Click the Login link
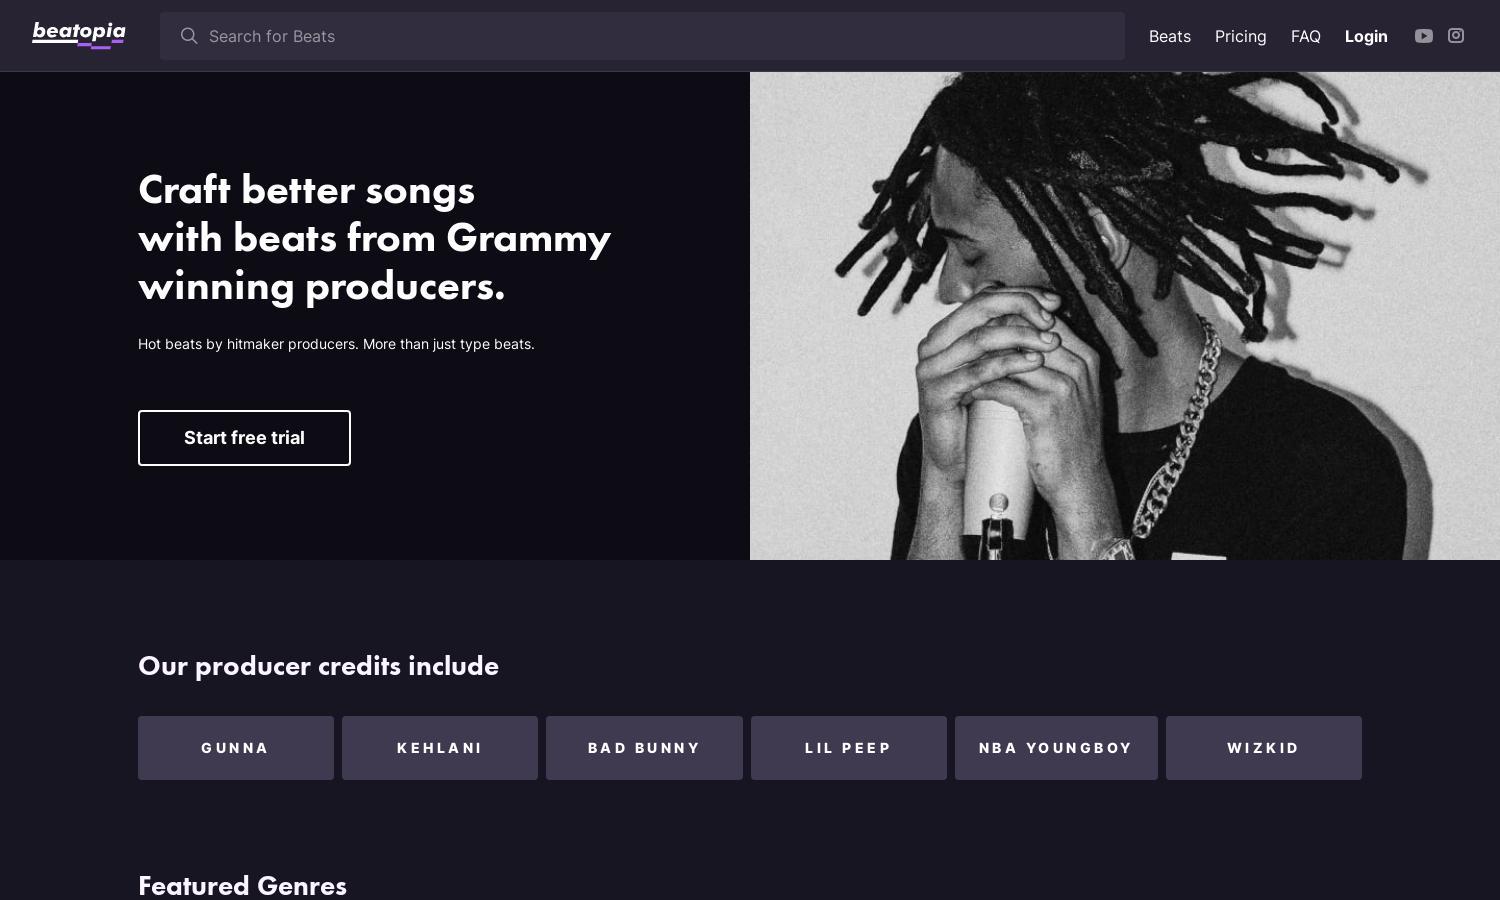The width and height of the screenshot is (1500, 900). coord(1366,36)
